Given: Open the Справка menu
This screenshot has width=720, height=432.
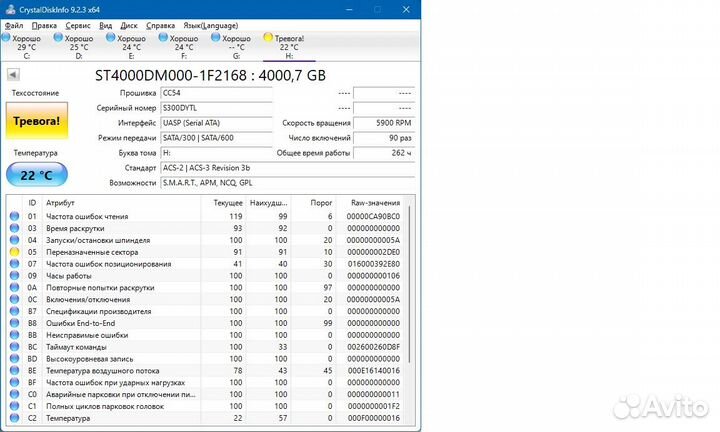Looking at the screenshot, I should 160,25.
